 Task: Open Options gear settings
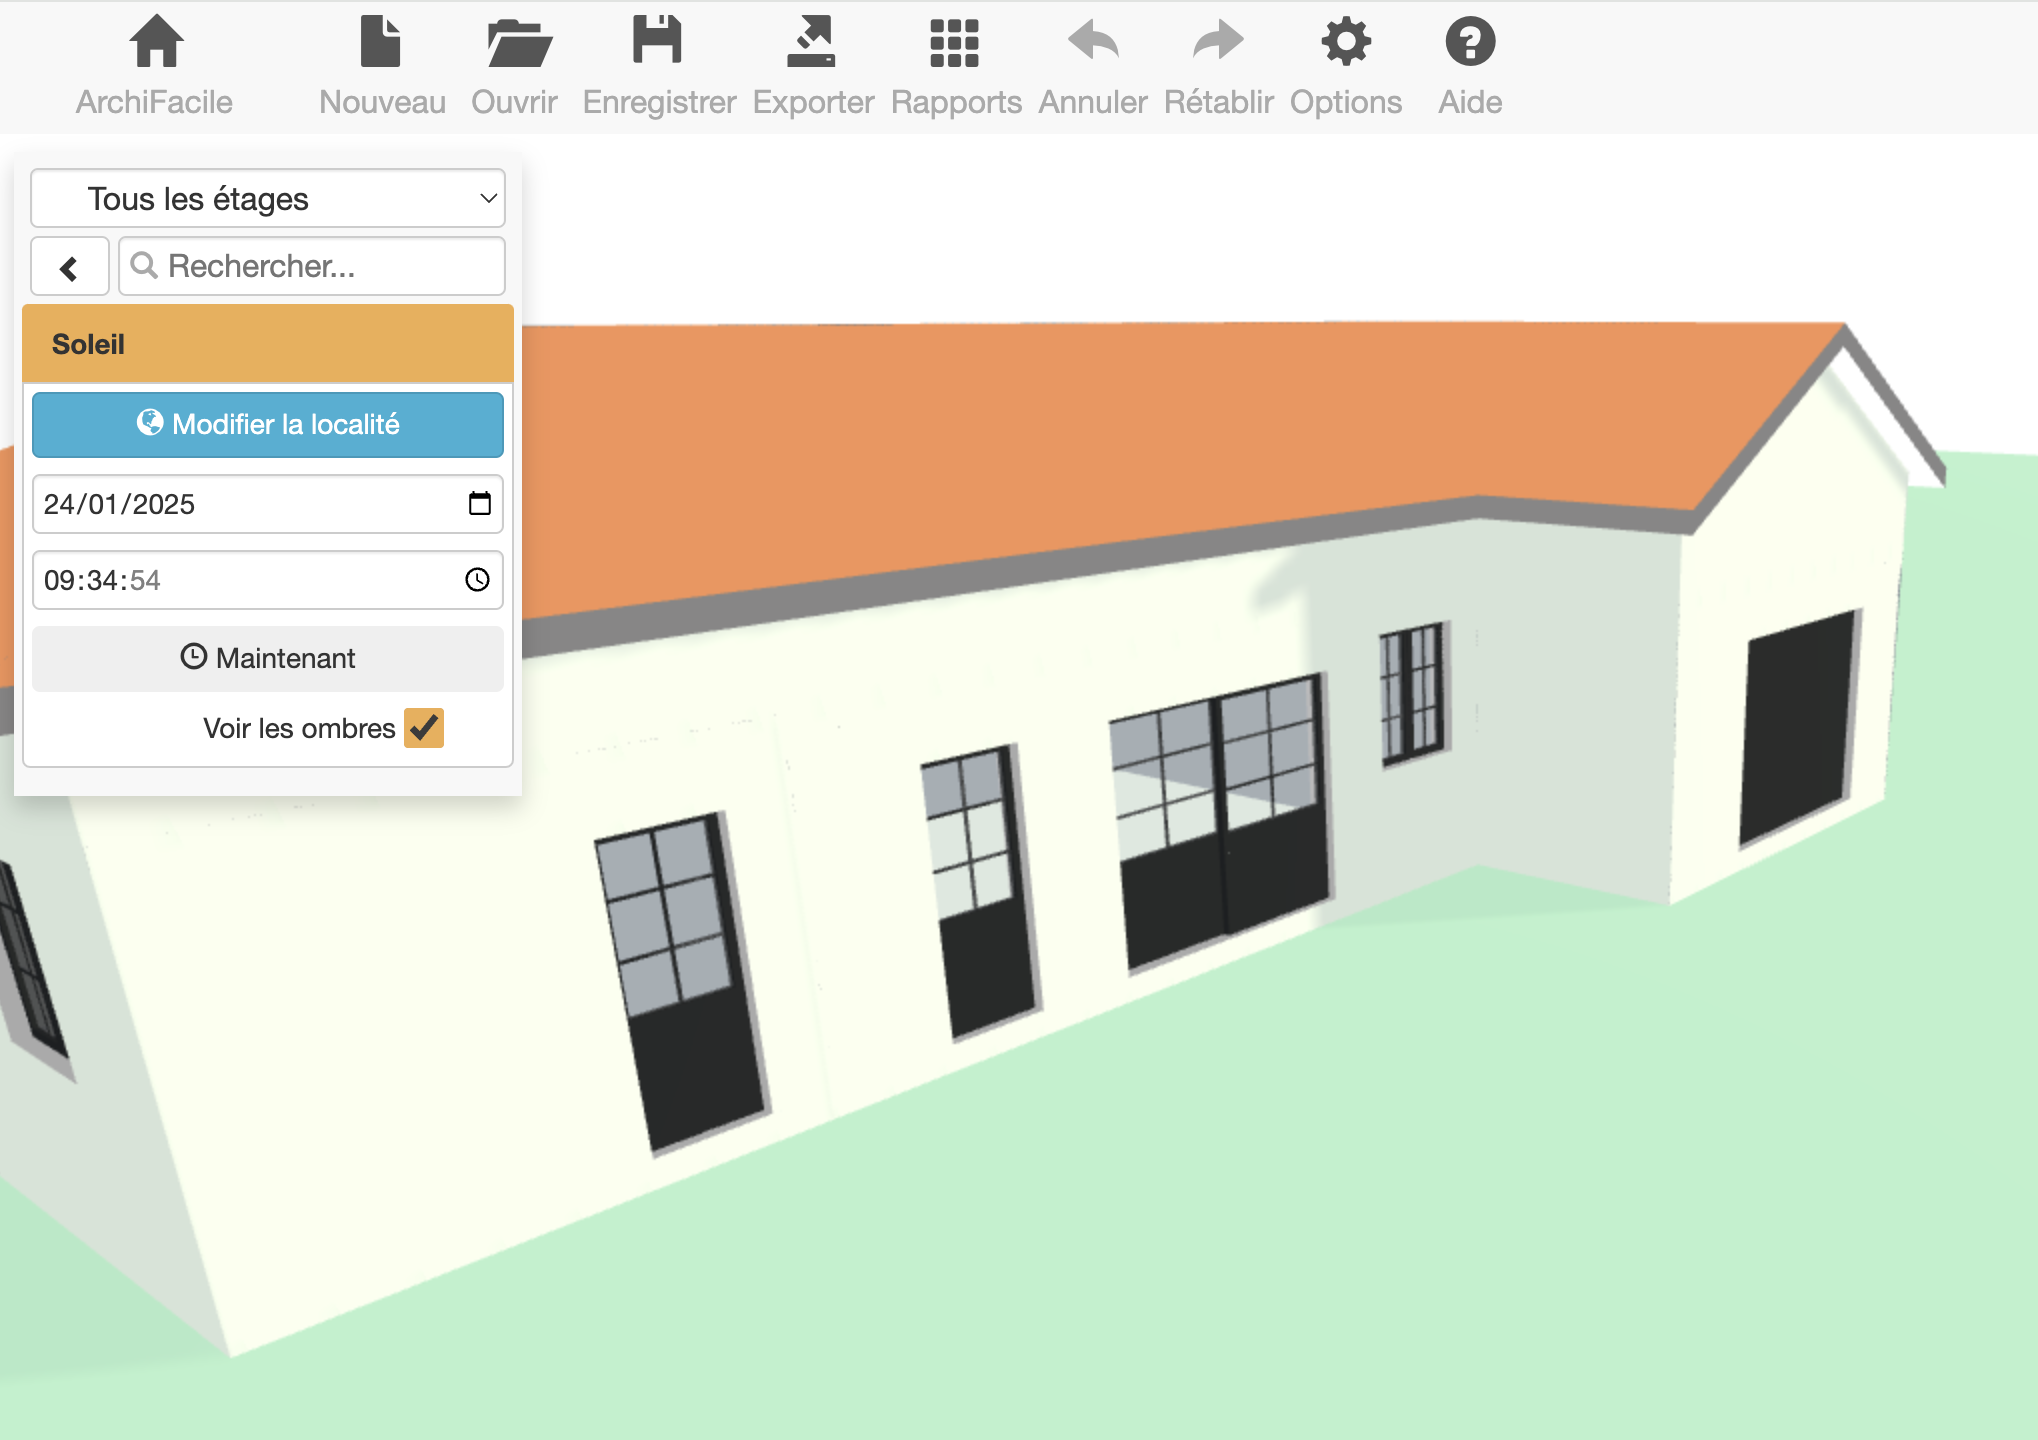tap(1345, 42)
